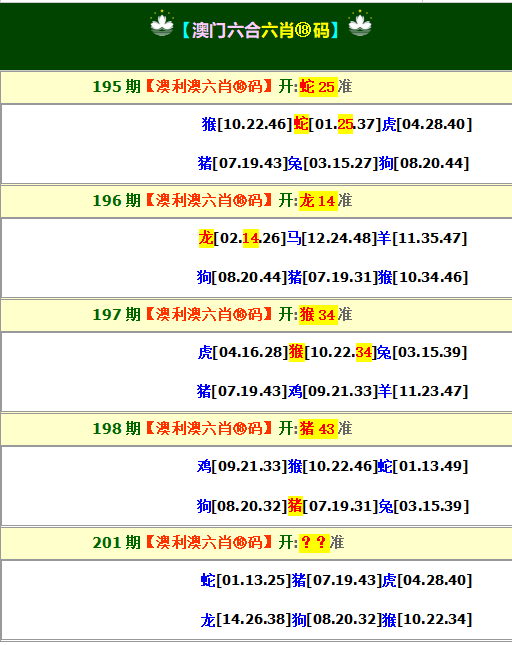Click 猴[10.22.34] in the 197 period

332,352
